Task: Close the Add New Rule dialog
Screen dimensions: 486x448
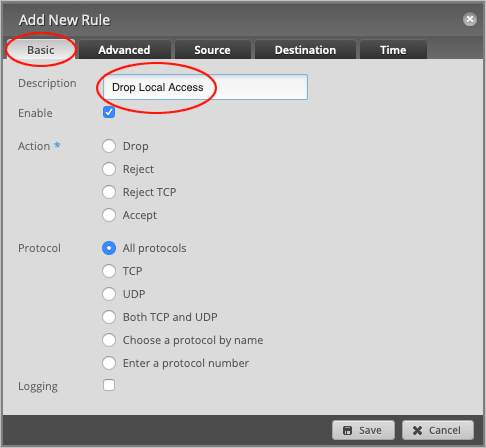Action: 470,19
